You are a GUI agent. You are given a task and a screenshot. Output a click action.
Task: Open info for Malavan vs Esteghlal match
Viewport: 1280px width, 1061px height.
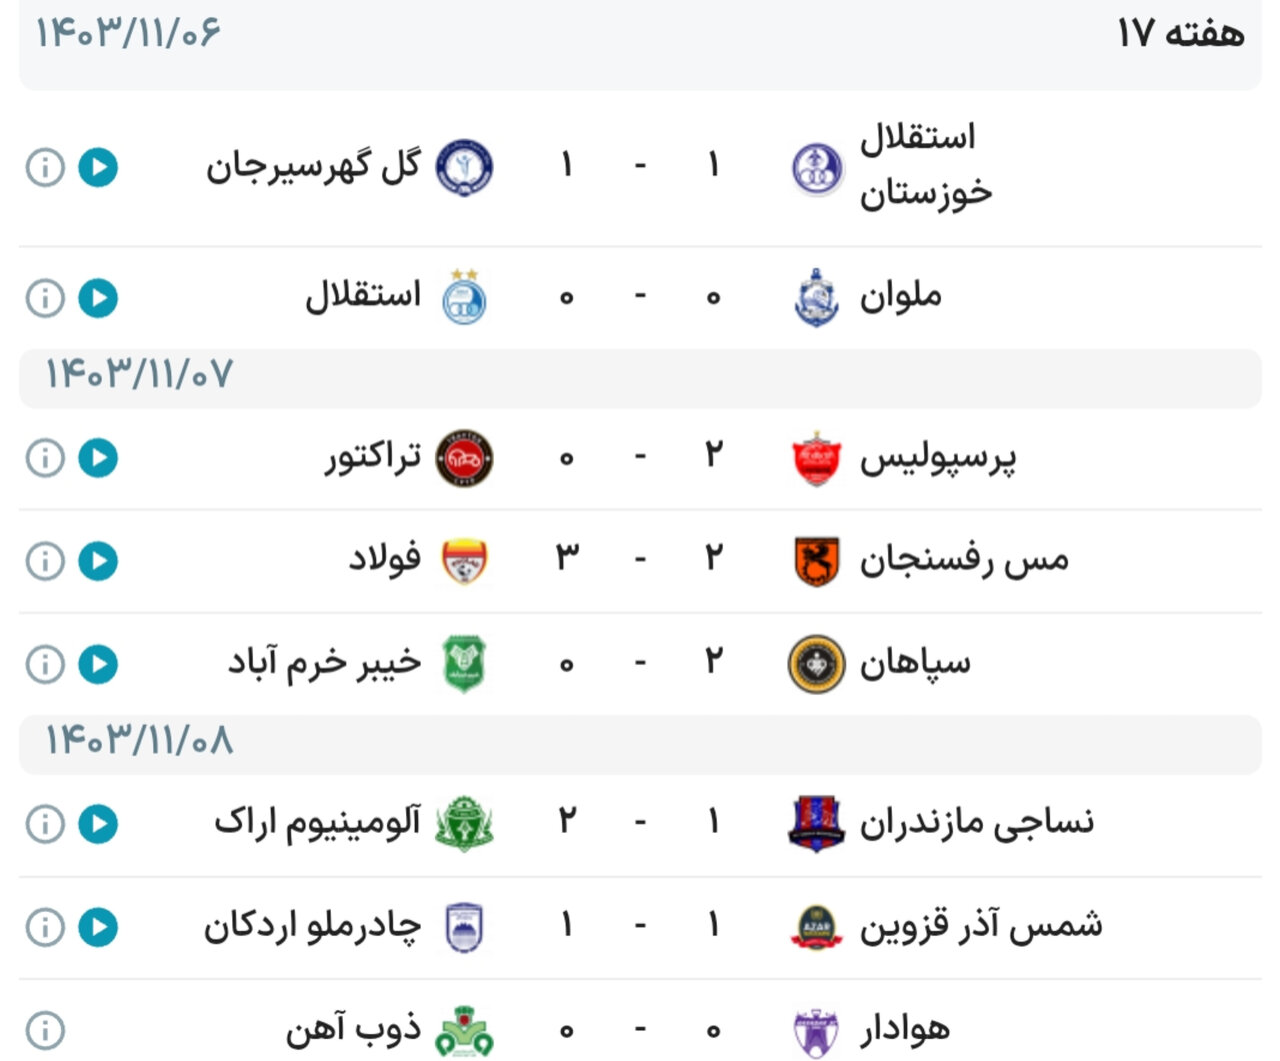point(44,298)
